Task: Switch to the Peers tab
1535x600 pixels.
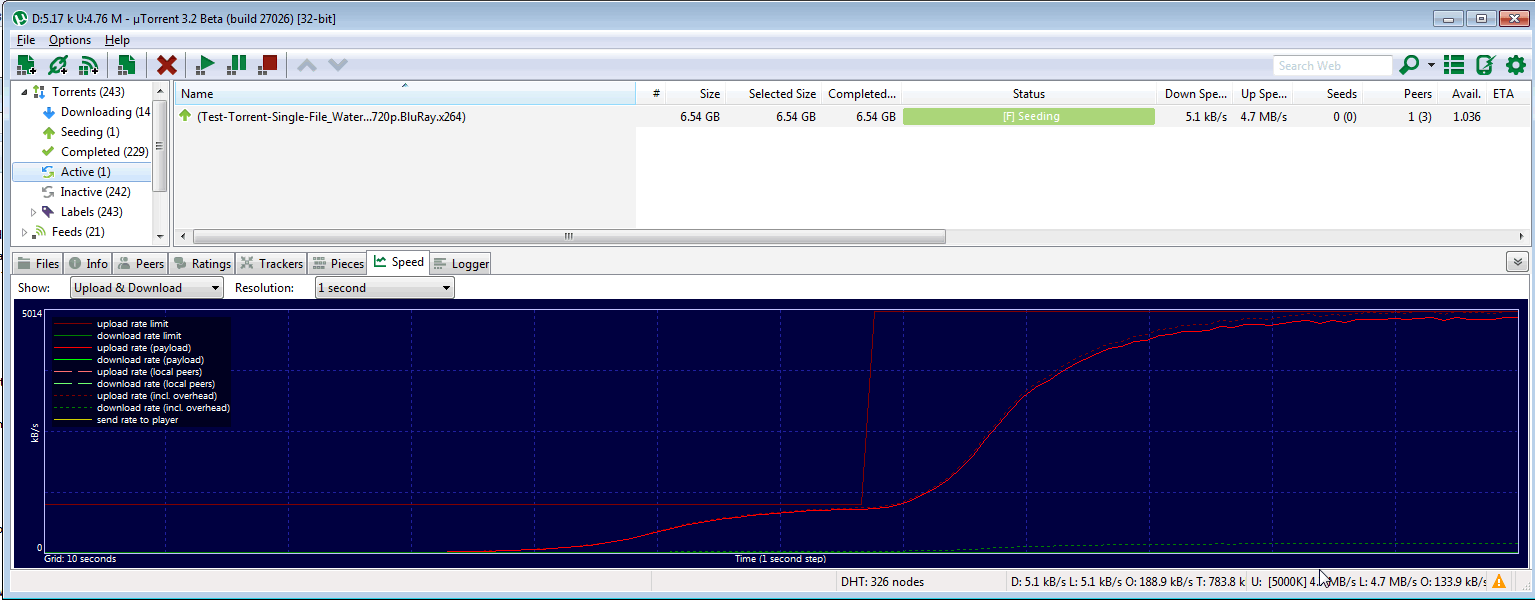Action: tap(140, 263)
